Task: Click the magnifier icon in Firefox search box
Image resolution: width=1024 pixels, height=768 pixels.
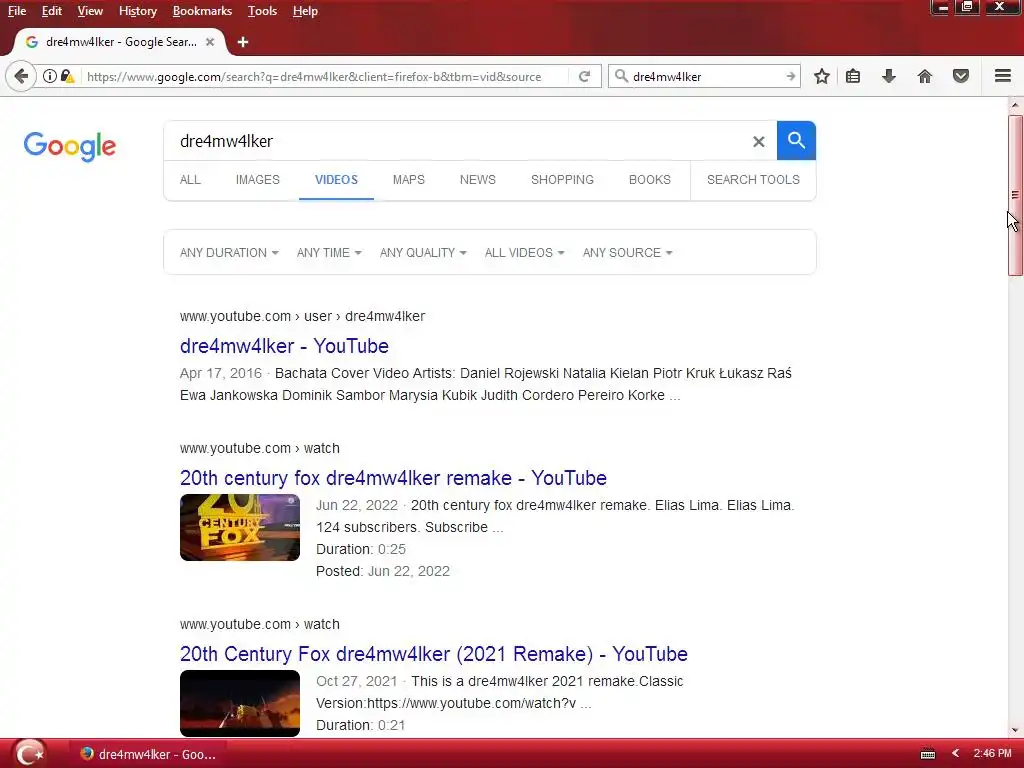Action: point(621,76)
